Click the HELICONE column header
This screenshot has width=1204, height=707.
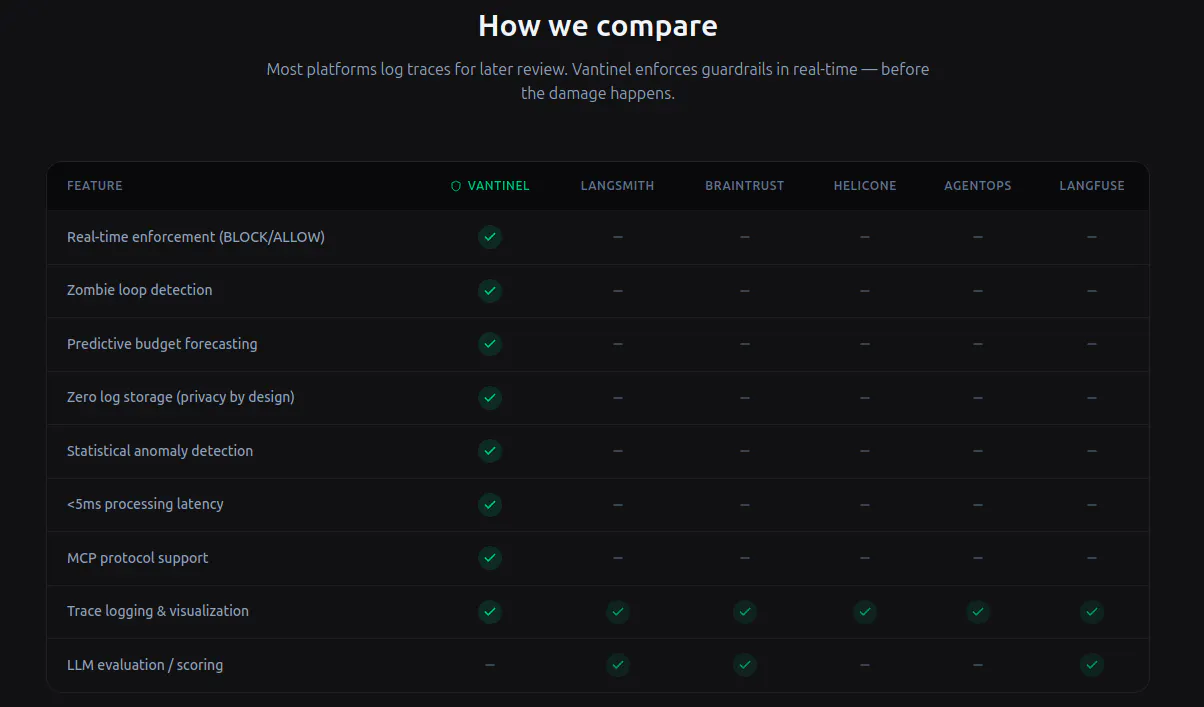865,186
